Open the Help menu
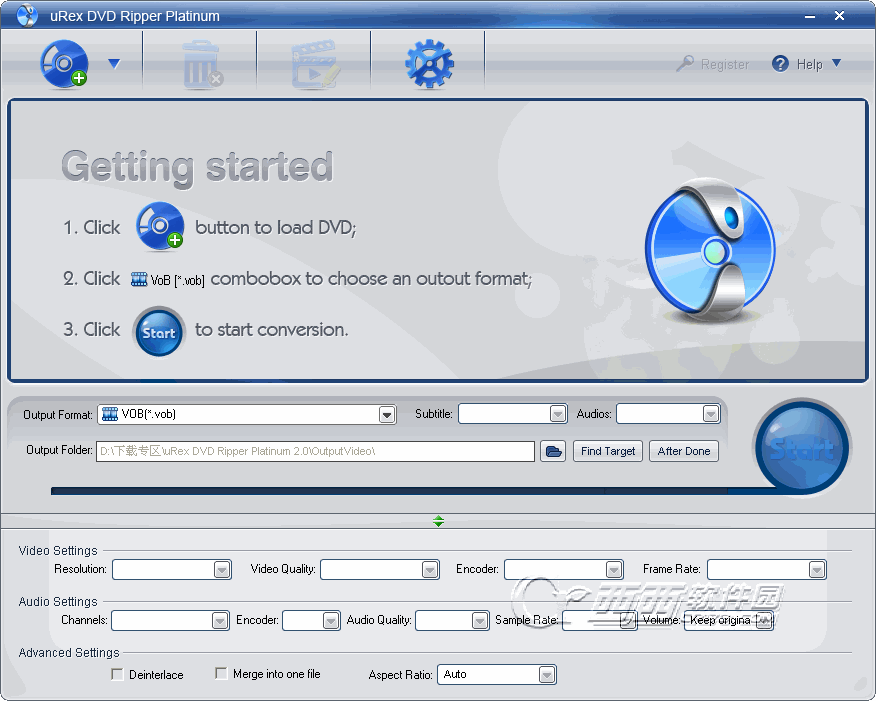The image size is (876, 701). tap(807, 64)
